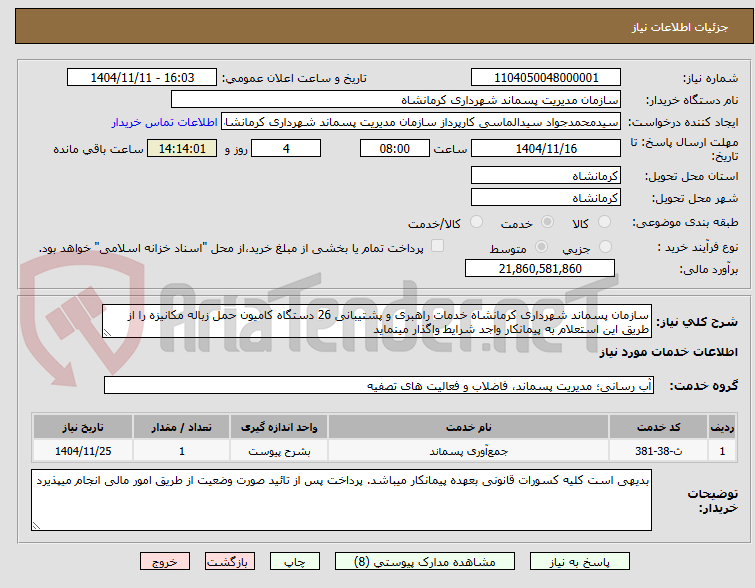Click the جزئیات اطلاعات نیاز page title

point(679,27)
